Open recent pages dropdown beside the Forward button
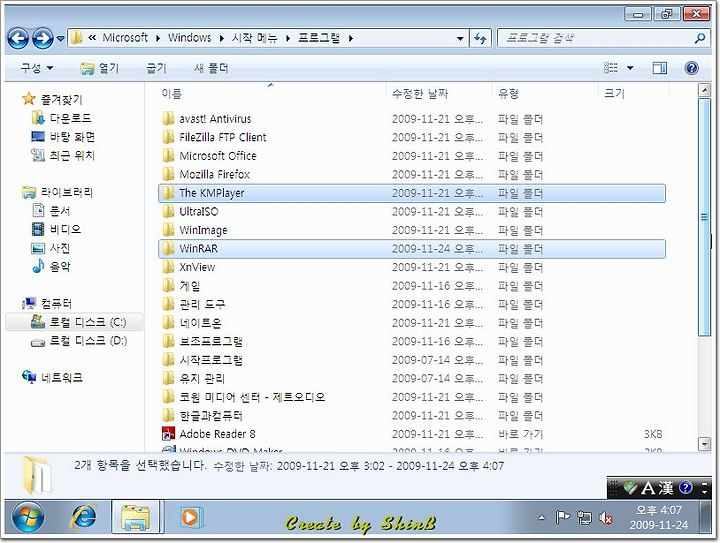This screenshot has width=720, height=543. point(60,39)
